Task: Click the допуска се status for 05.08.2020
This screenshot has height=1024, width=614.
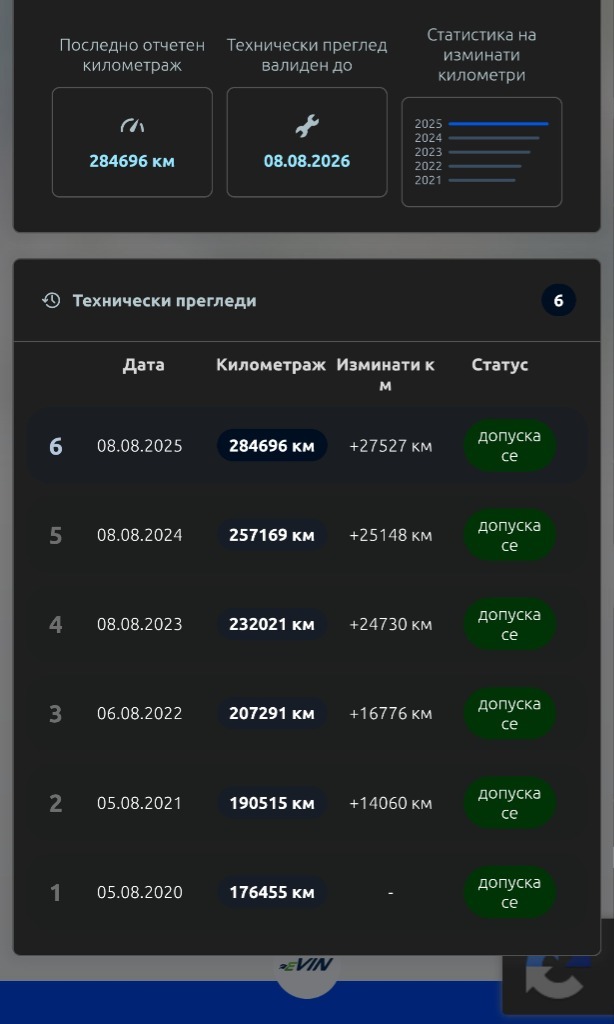Action: [x=509, y=892]
